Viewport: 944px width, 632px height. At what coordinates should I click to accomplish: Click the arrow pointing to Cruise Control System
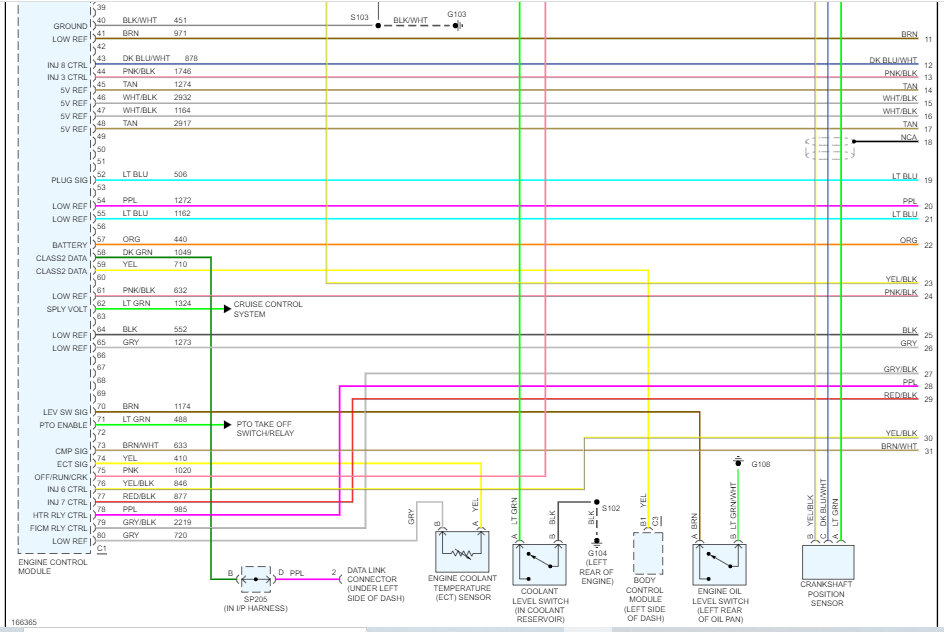point(227,309)
